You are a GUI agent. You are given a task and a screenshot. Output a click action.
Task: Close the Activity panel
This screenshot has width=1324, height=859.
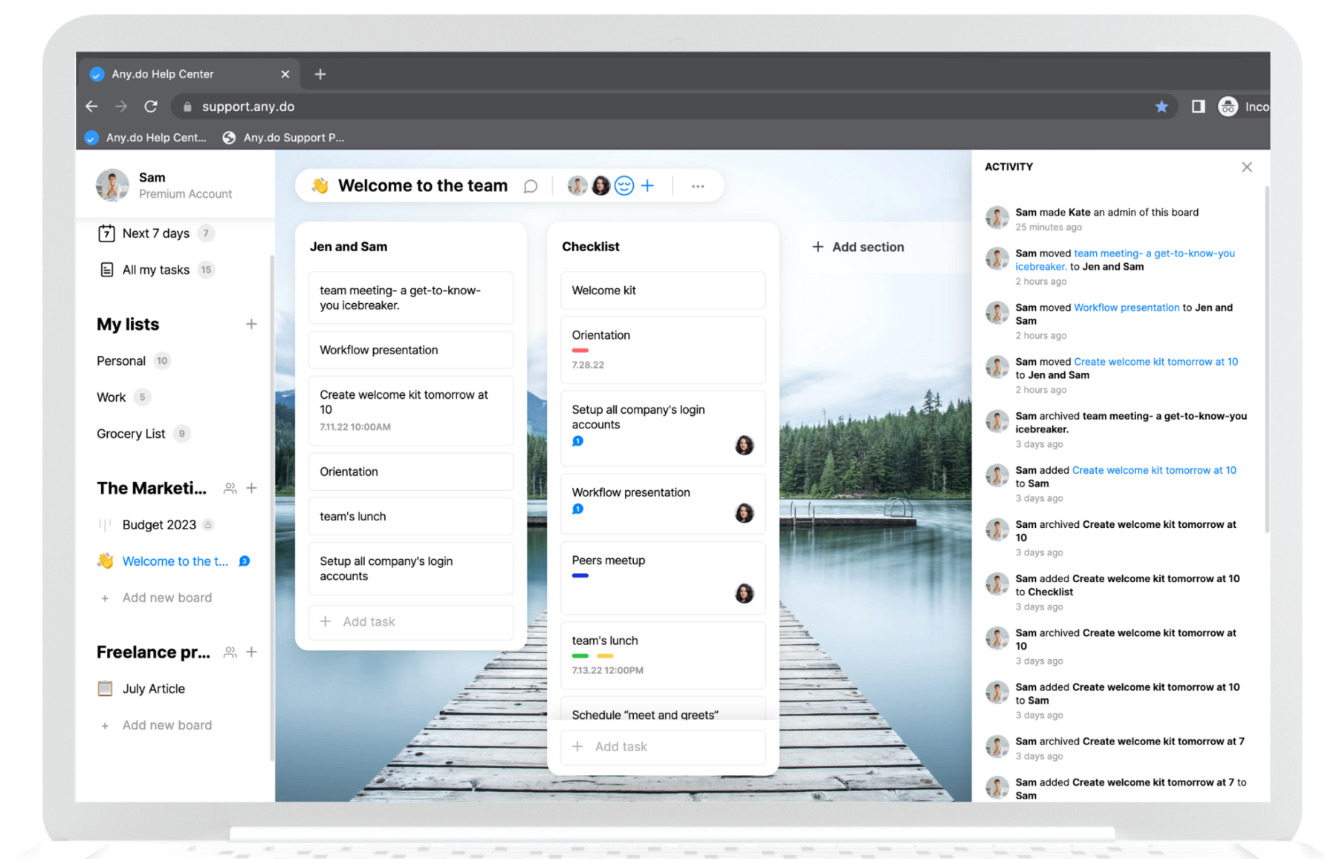[x=1246, y=167]
